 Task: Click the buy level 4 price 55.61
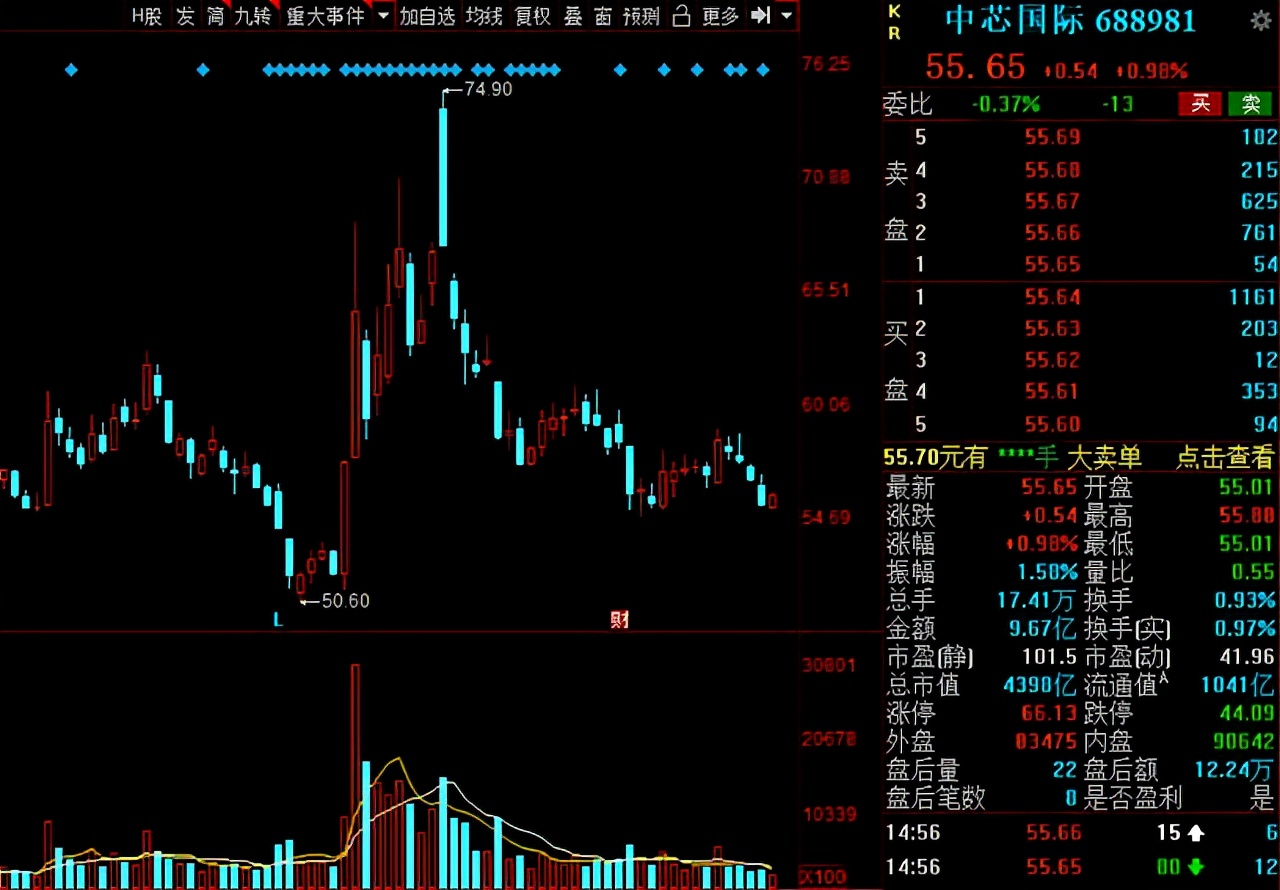(1053, 391)
